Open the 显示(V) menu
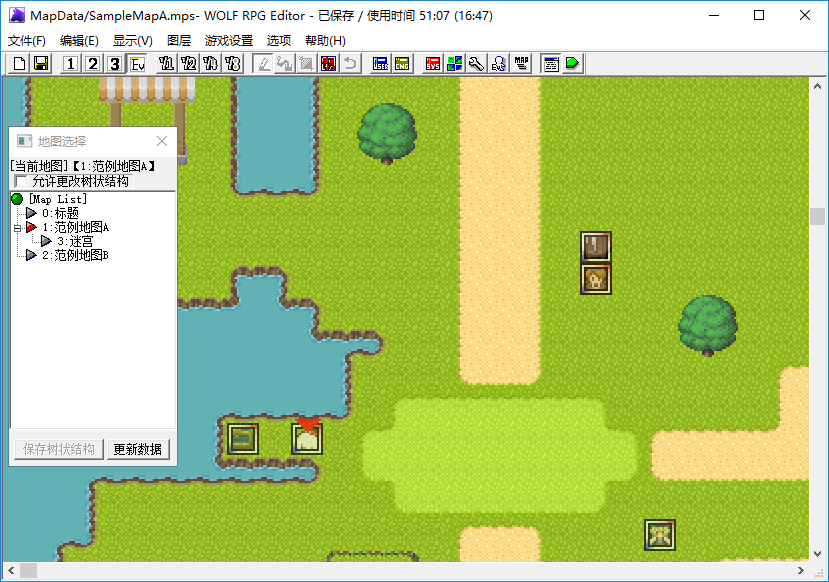Screen dimensions: 829x582 (x=133, y=41)
